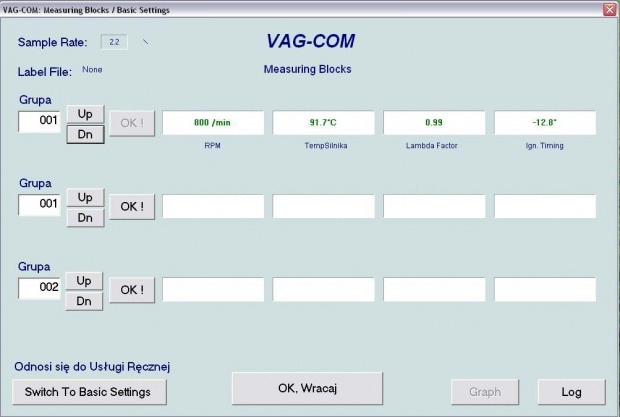The height and width of the screenshot is (417, 620).
Task: Click Dn button for first Grupa
Action: click(x=85, y=134)
